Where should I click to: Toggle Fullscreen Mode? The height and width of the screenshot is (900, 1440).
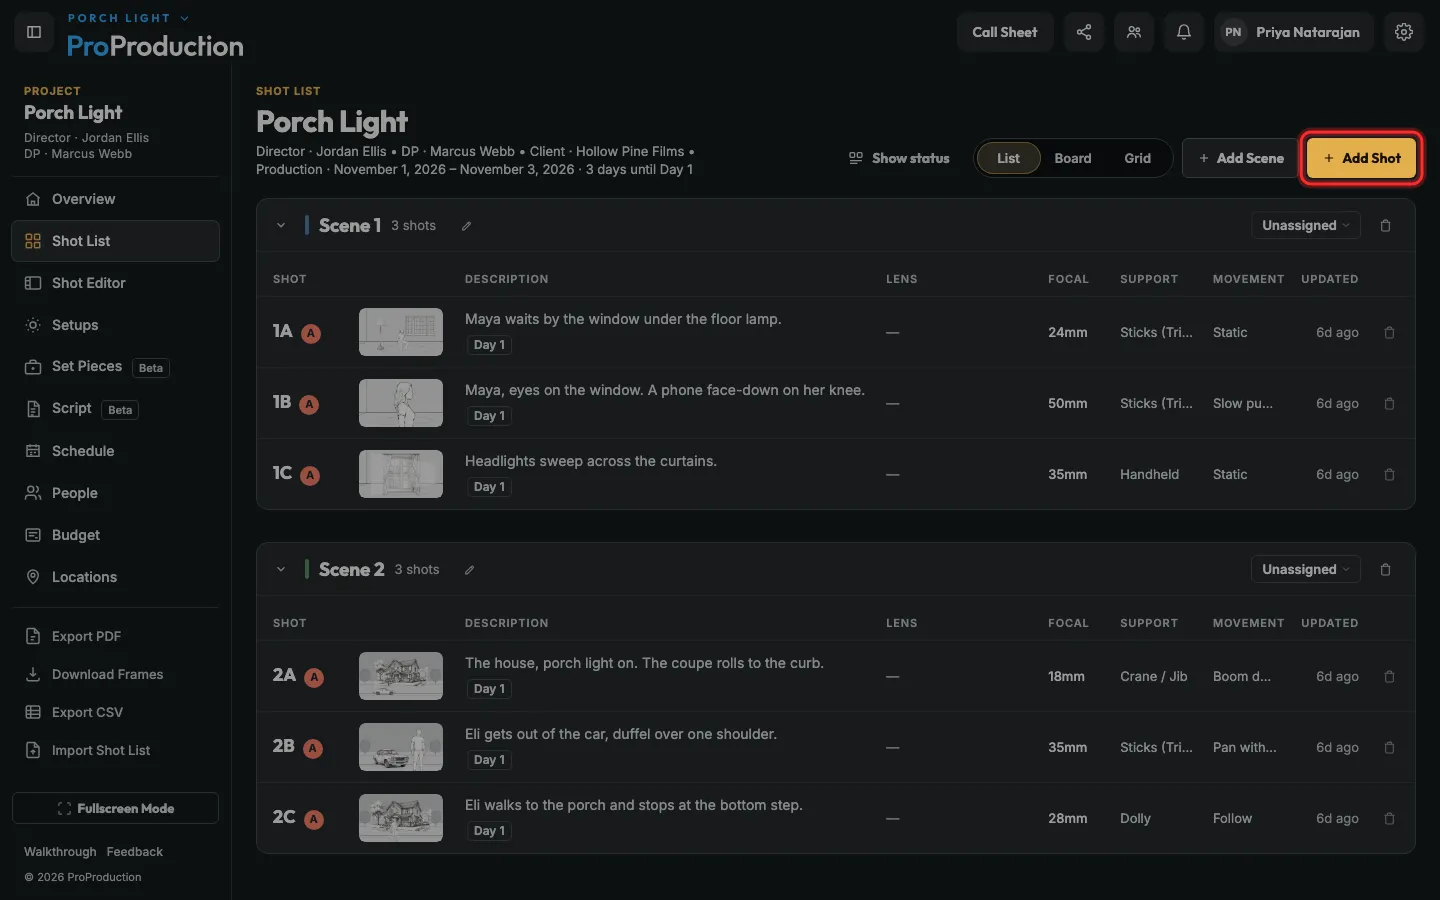point(115,808)
